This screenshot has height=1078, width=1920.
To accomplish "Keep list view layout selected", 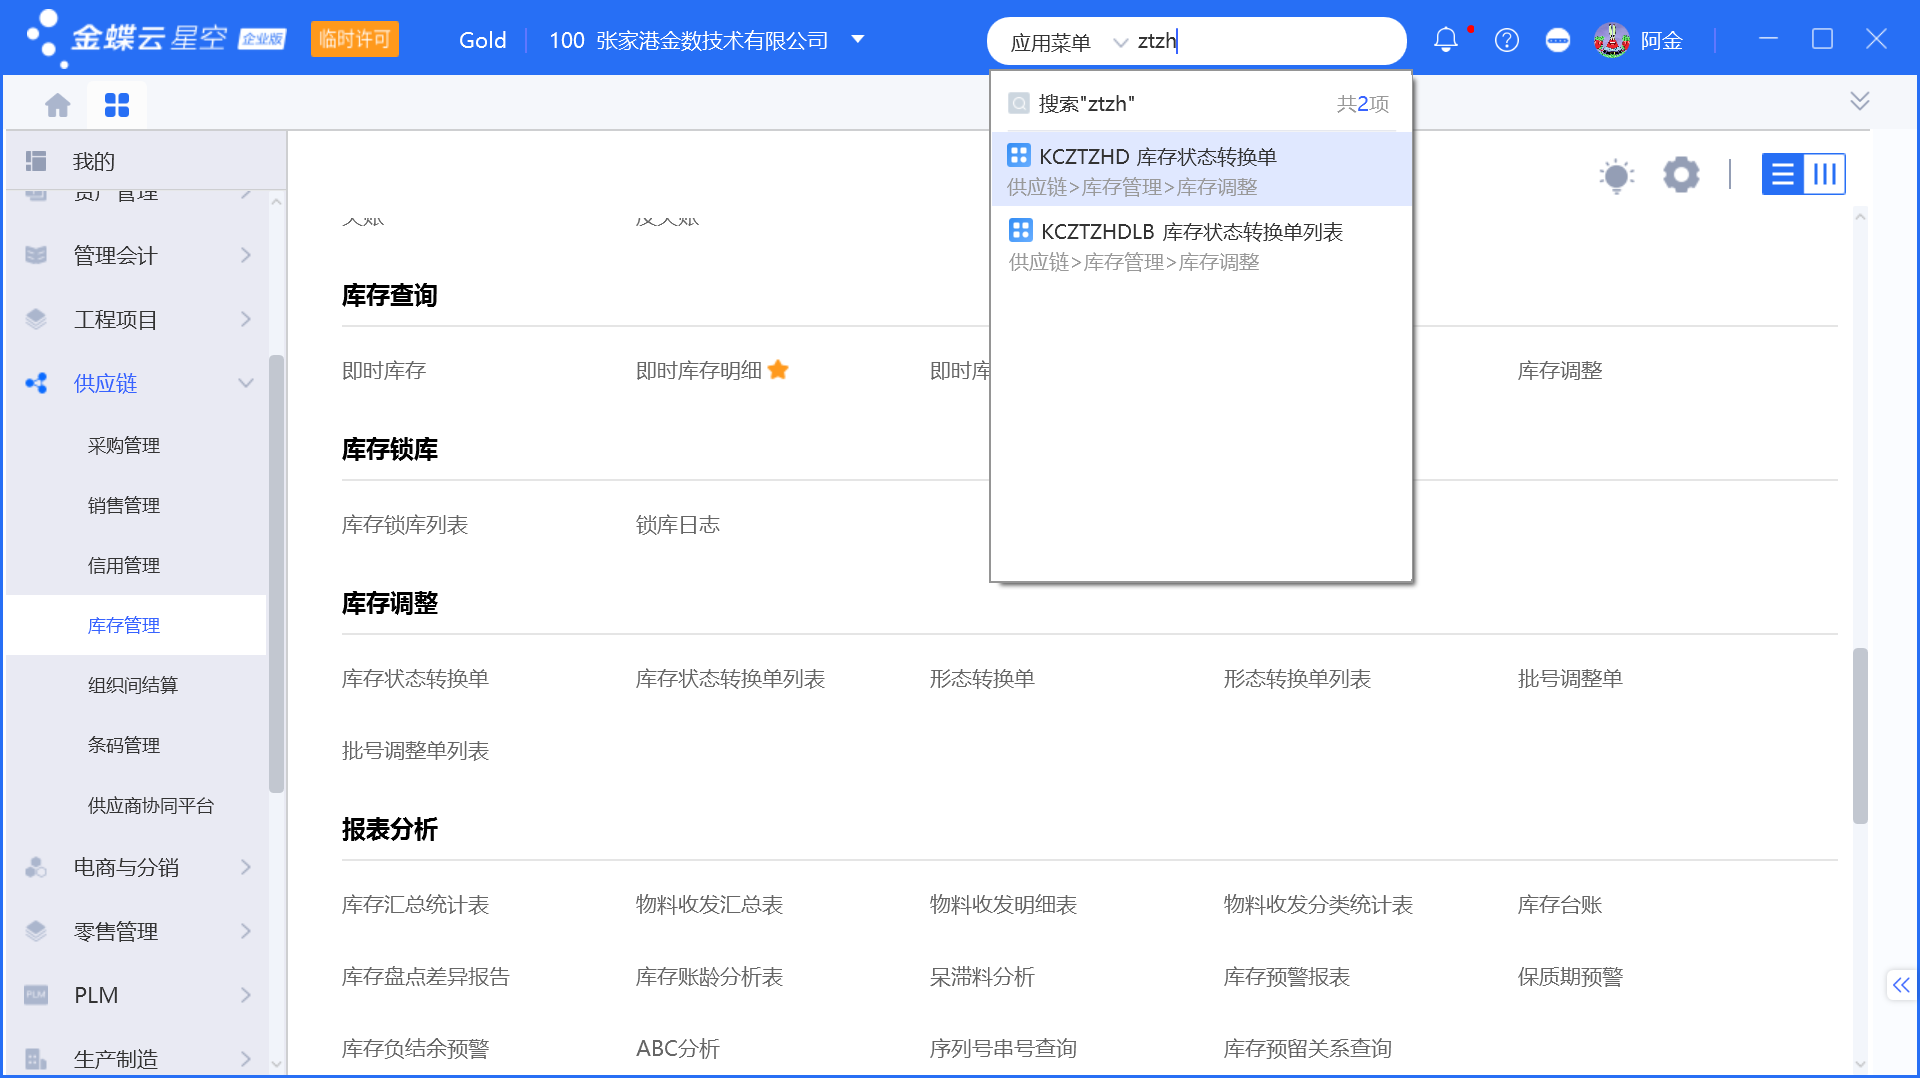I will 1781,174.
